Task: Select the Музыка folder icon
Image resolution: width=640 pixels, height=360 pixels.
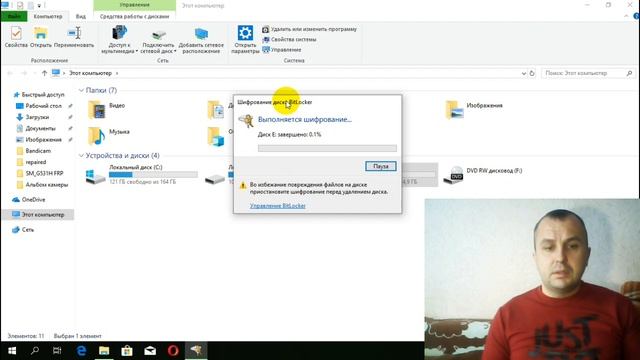Action: tap(97, 136)
